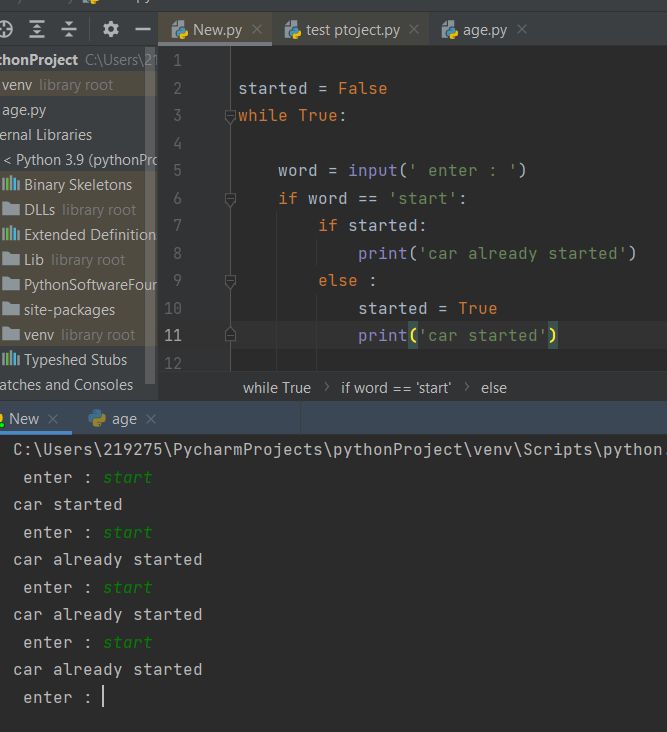This screenshot has height=732, width=667.
Task: Click the site-packages folder icon
Action: (10, 309)
